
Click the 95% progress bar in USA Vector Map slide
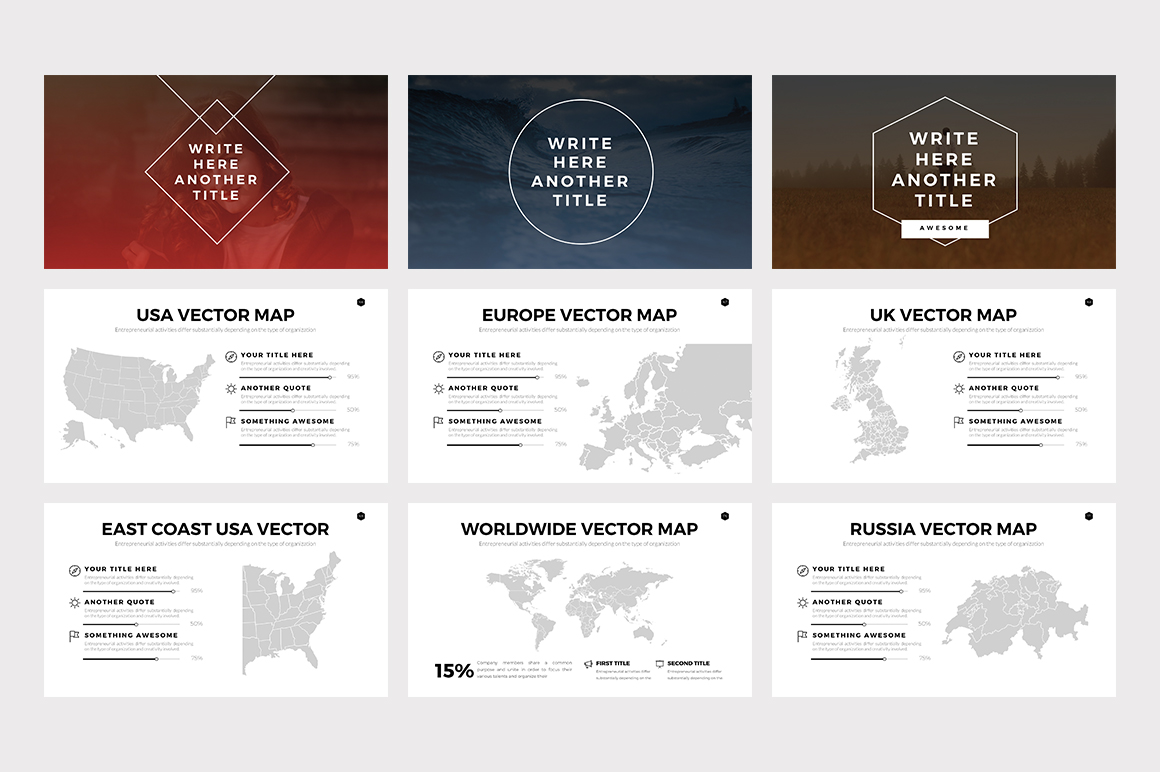coord(288,377)
